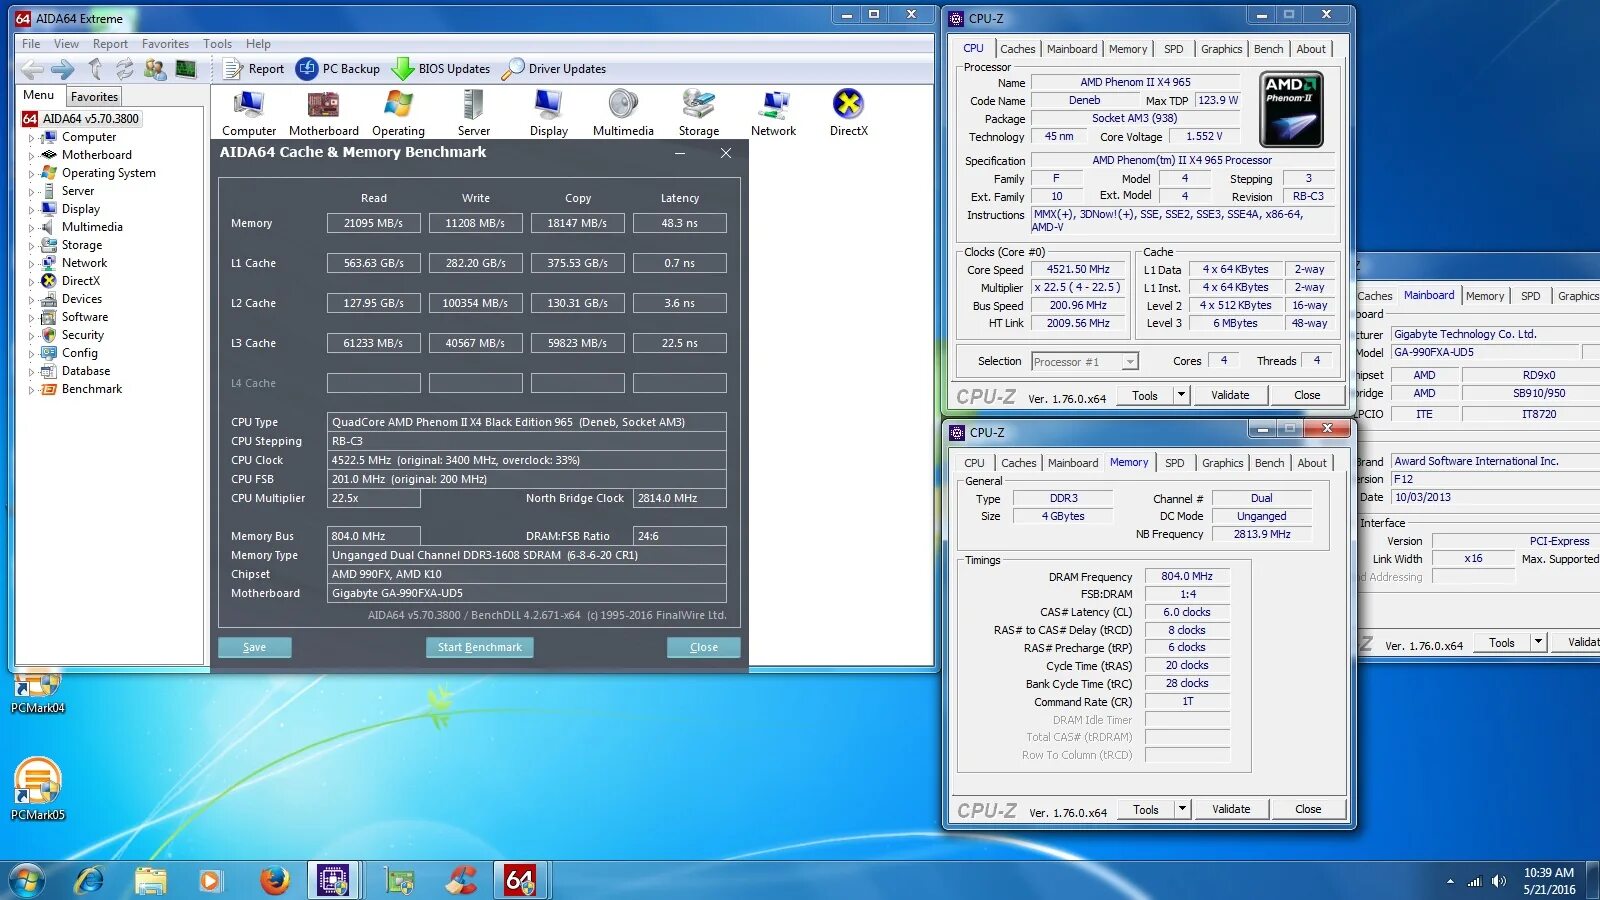The image size is (1600, 900).
Task: Check for BIOS Updates
Action: pos(441,69)
